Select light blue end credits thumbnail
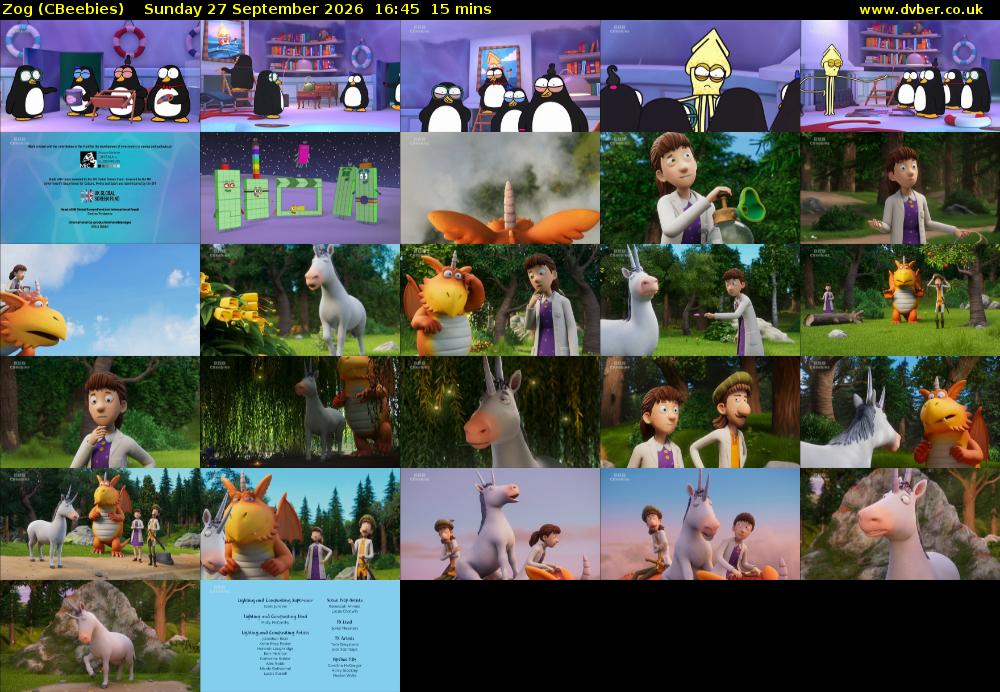This screenshot has height=692, width=1000. [x=300, y=636]
